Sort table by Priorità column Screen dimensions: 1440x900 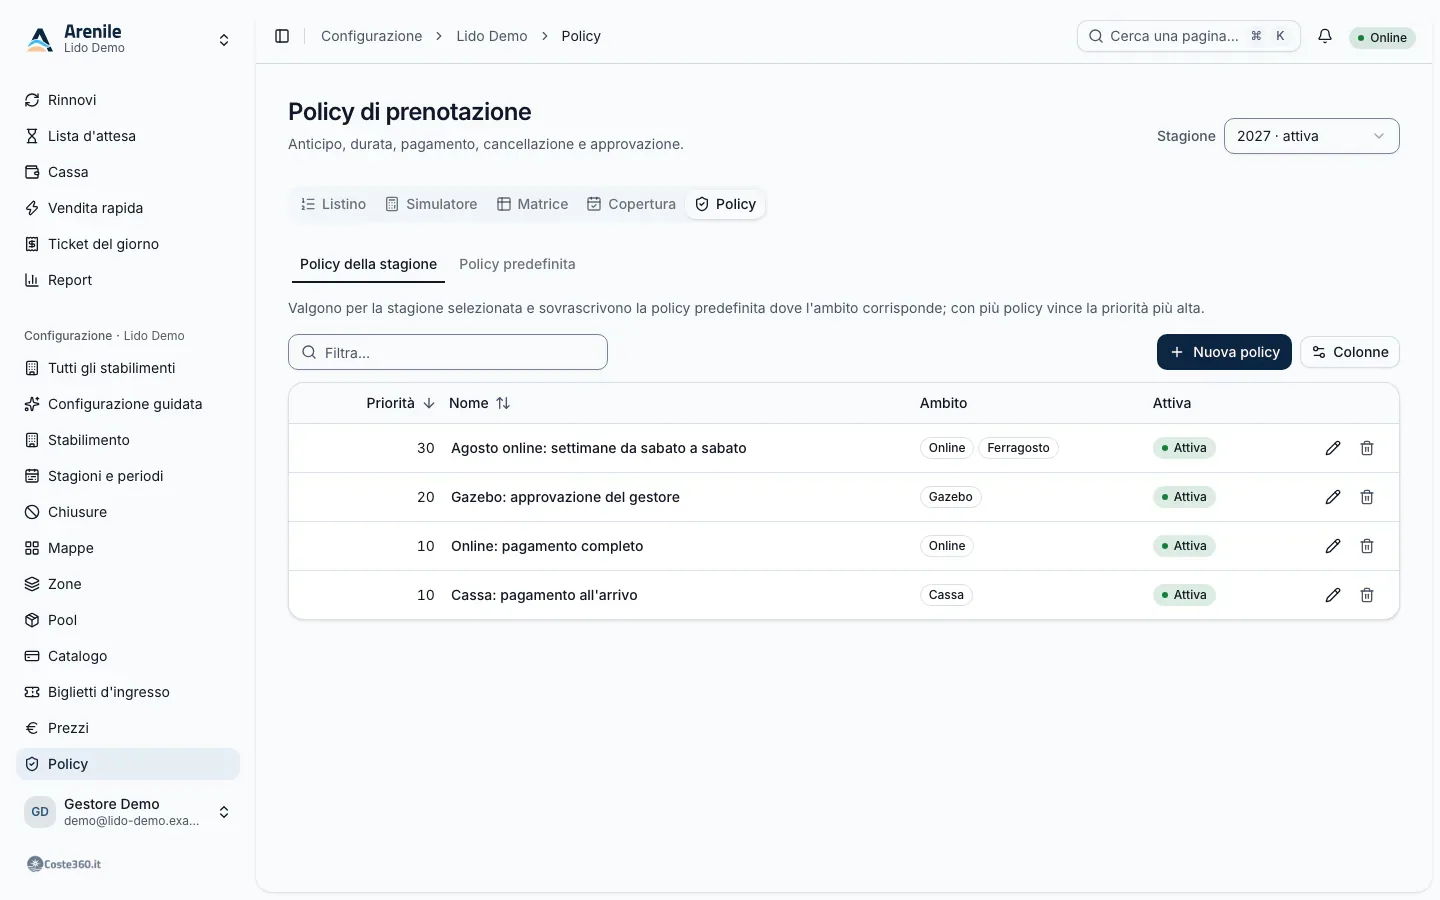tap(400, 403)
